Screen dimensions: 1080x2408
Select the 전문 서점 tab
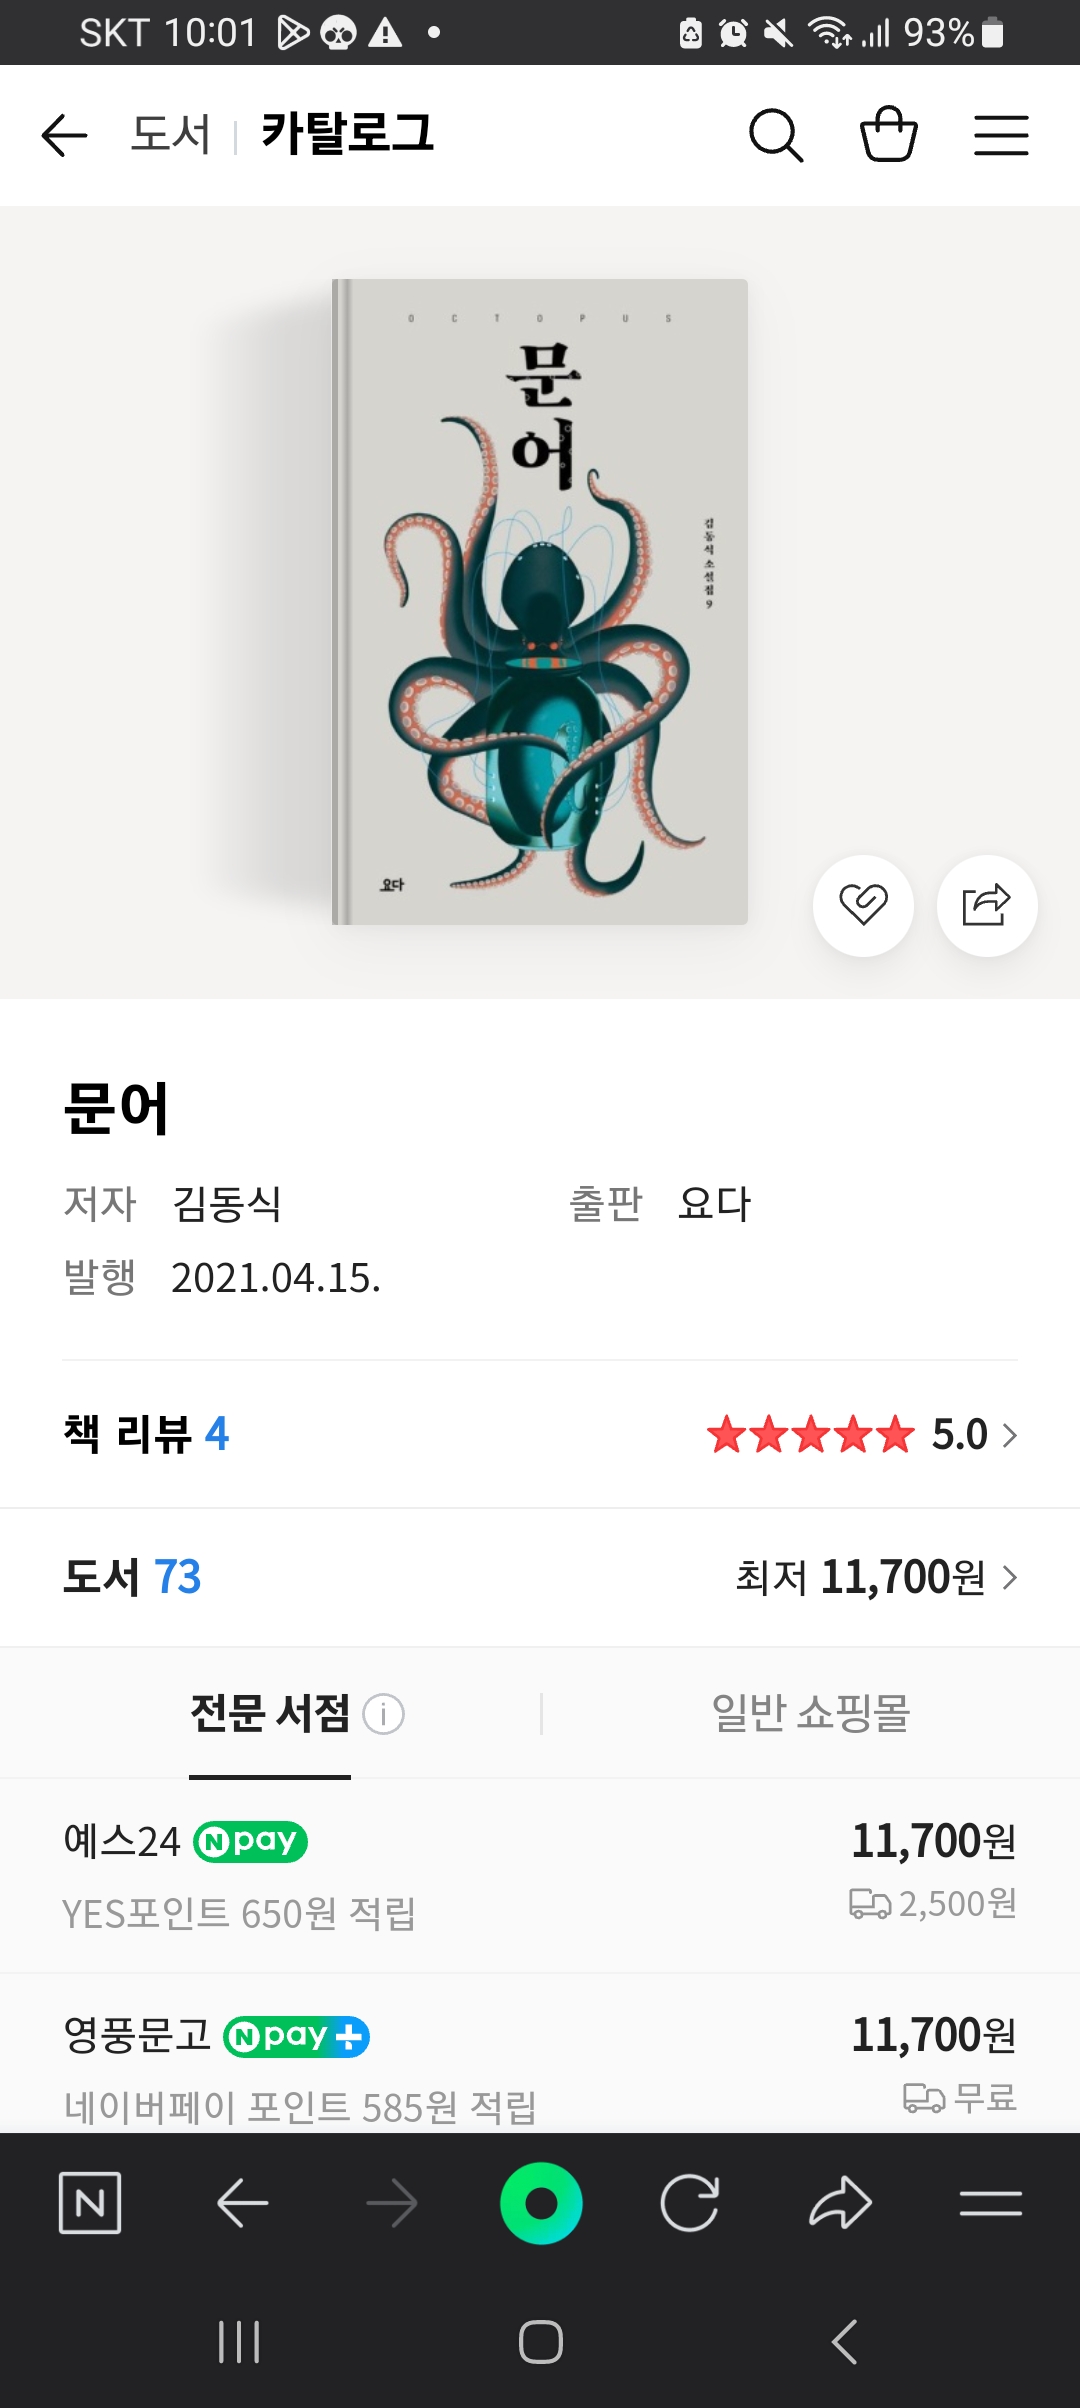[270, 1713]
